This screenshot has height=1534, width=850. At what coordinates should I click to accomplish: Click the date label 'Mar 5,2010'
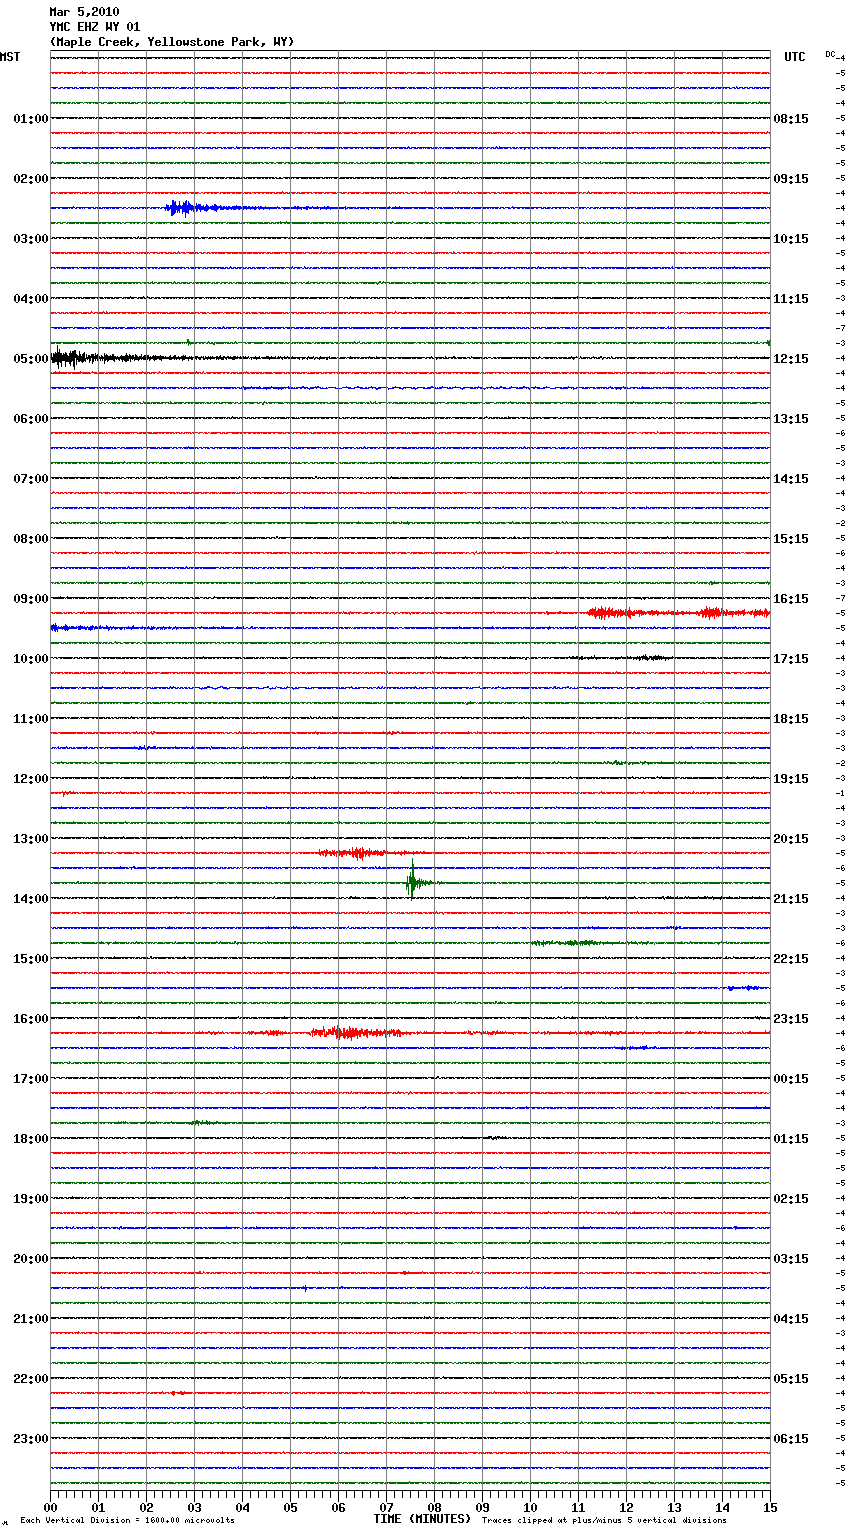point(84,12)
